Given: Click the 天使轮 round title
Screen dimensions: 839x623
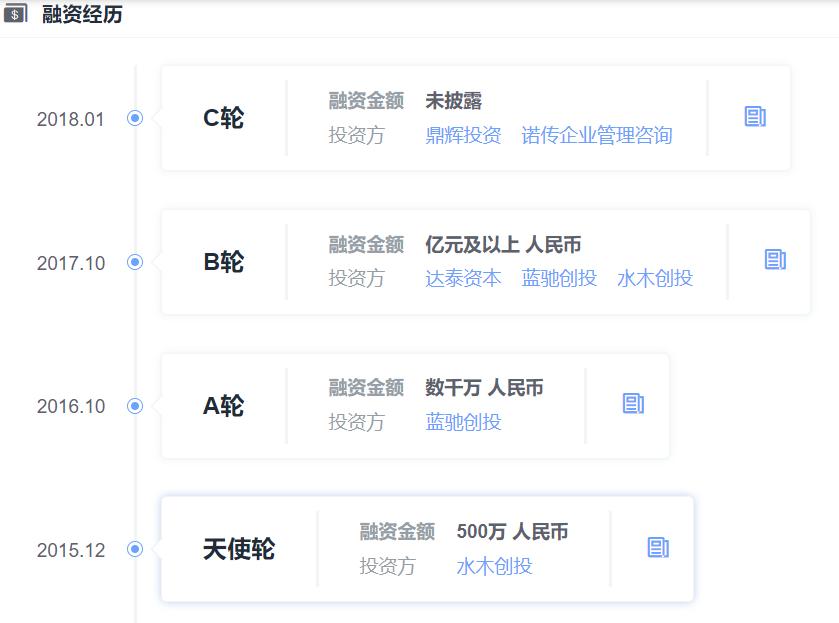Looking at the screenshot, I should (238, 549).
